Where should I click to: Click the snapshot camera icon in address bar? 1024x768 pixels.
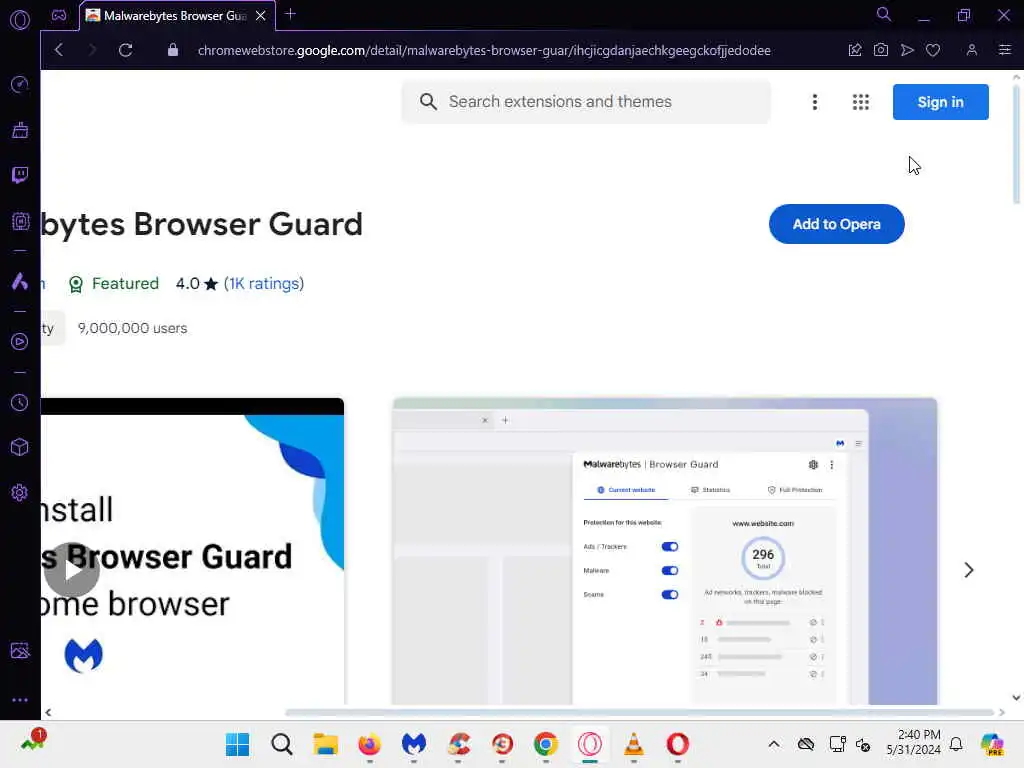(880, 50)
